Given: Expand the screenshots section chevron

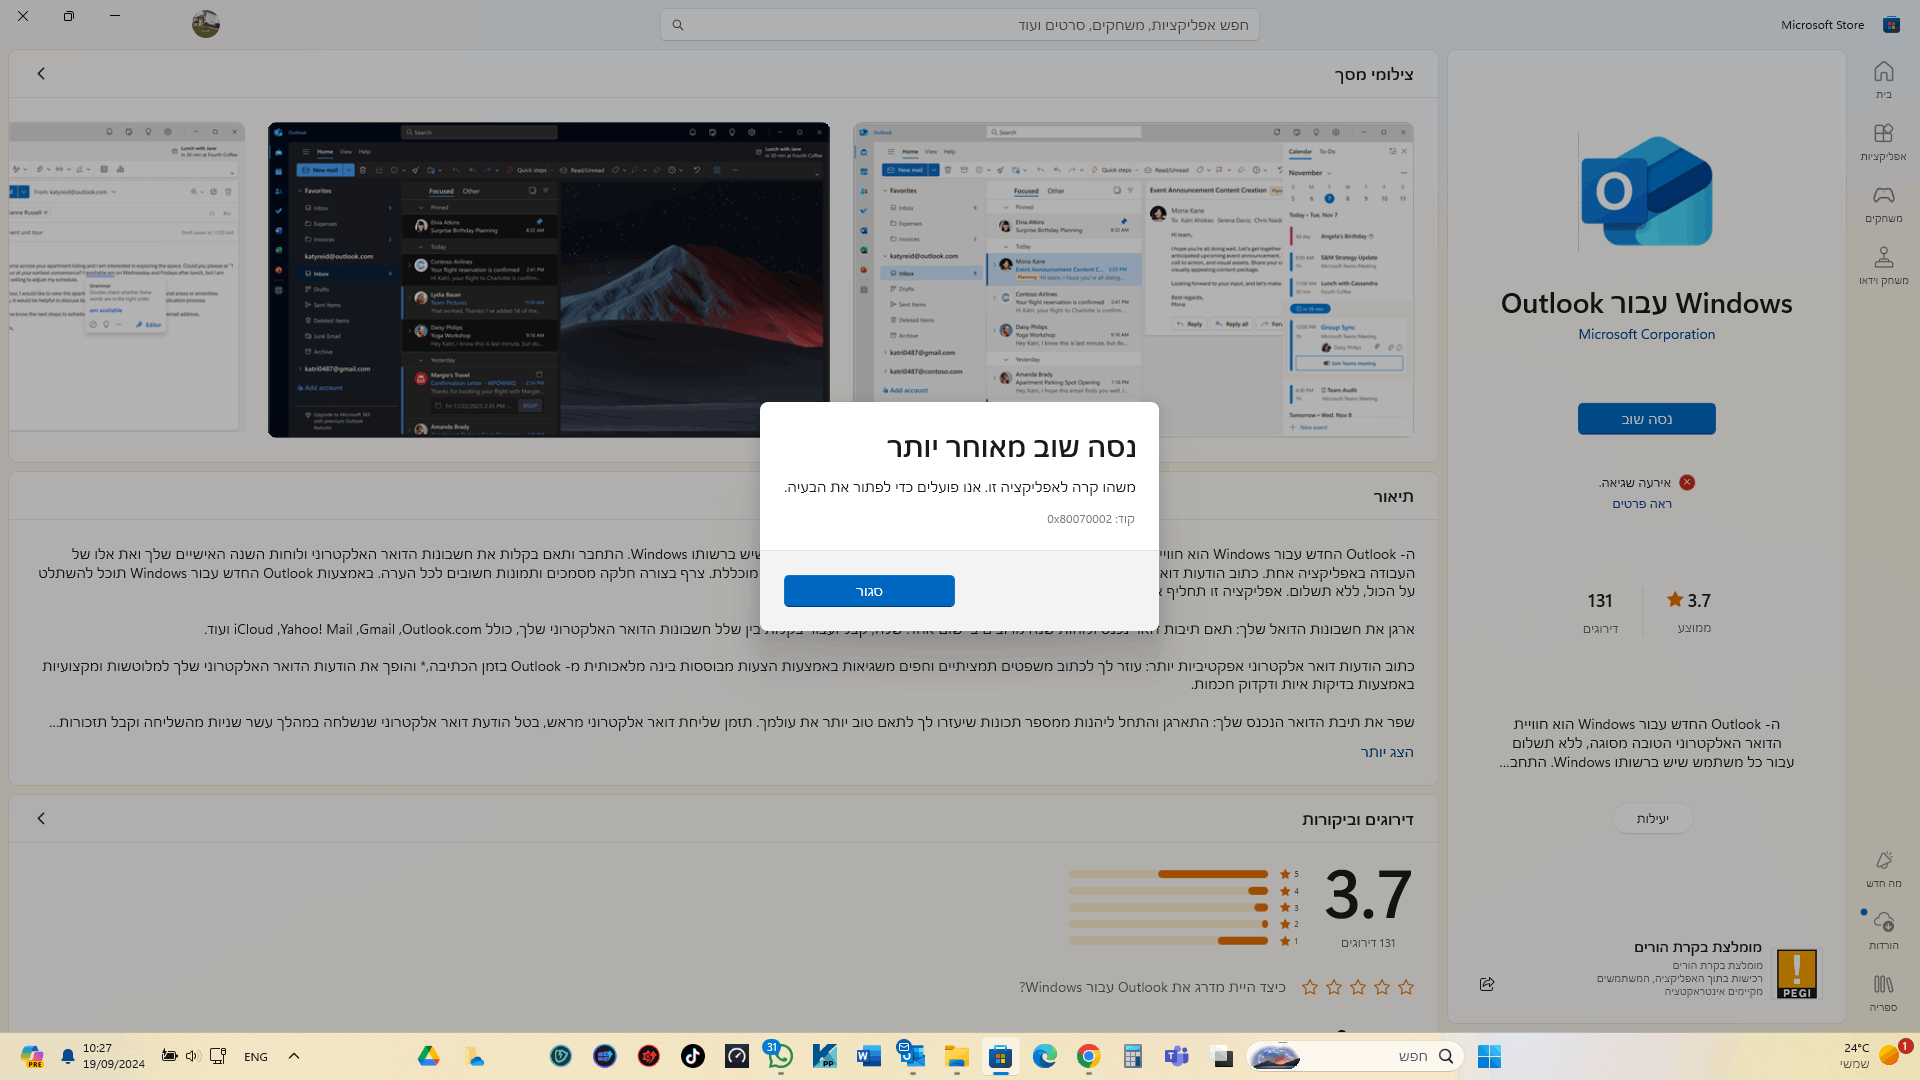Looking at the screenshot, I should click(x=41, y=73).
